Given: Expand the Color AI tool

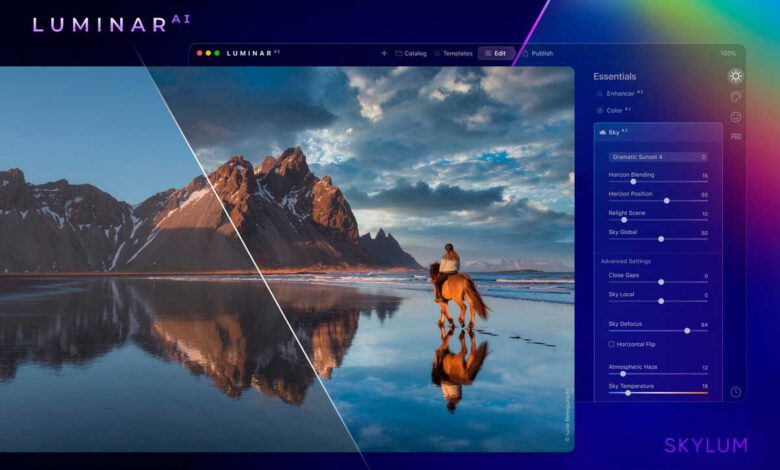Looking at the screenshot, I should [614, 110].
